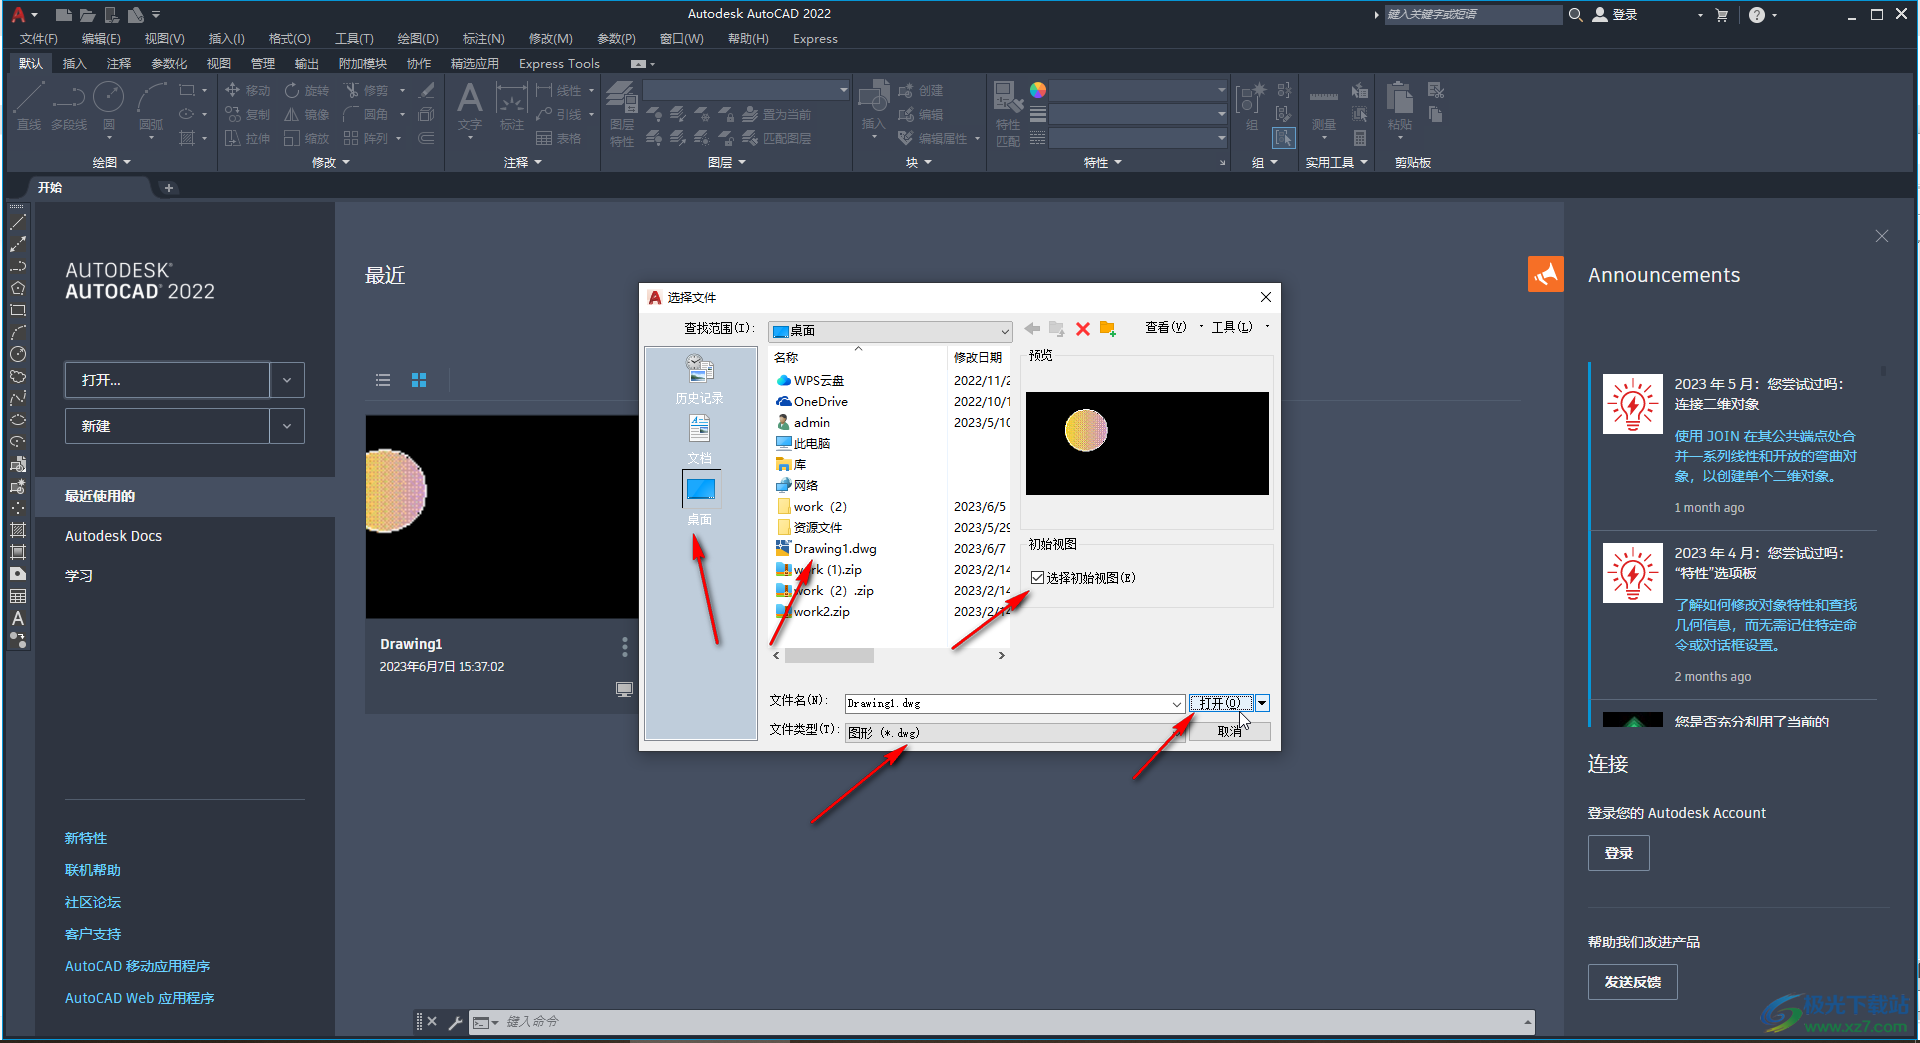Click the Mirror (镜像) tool
The image size is (1920, 1043).
[306, 114]
